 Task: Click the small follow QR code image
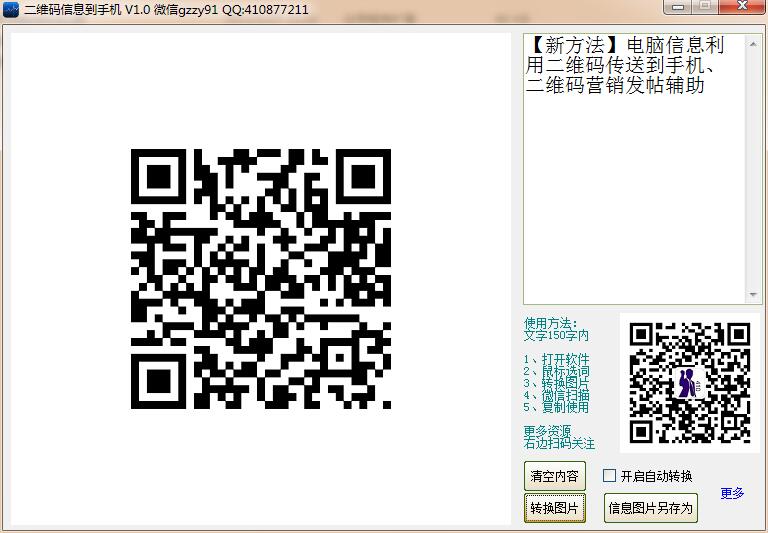(x=690, y=383)
